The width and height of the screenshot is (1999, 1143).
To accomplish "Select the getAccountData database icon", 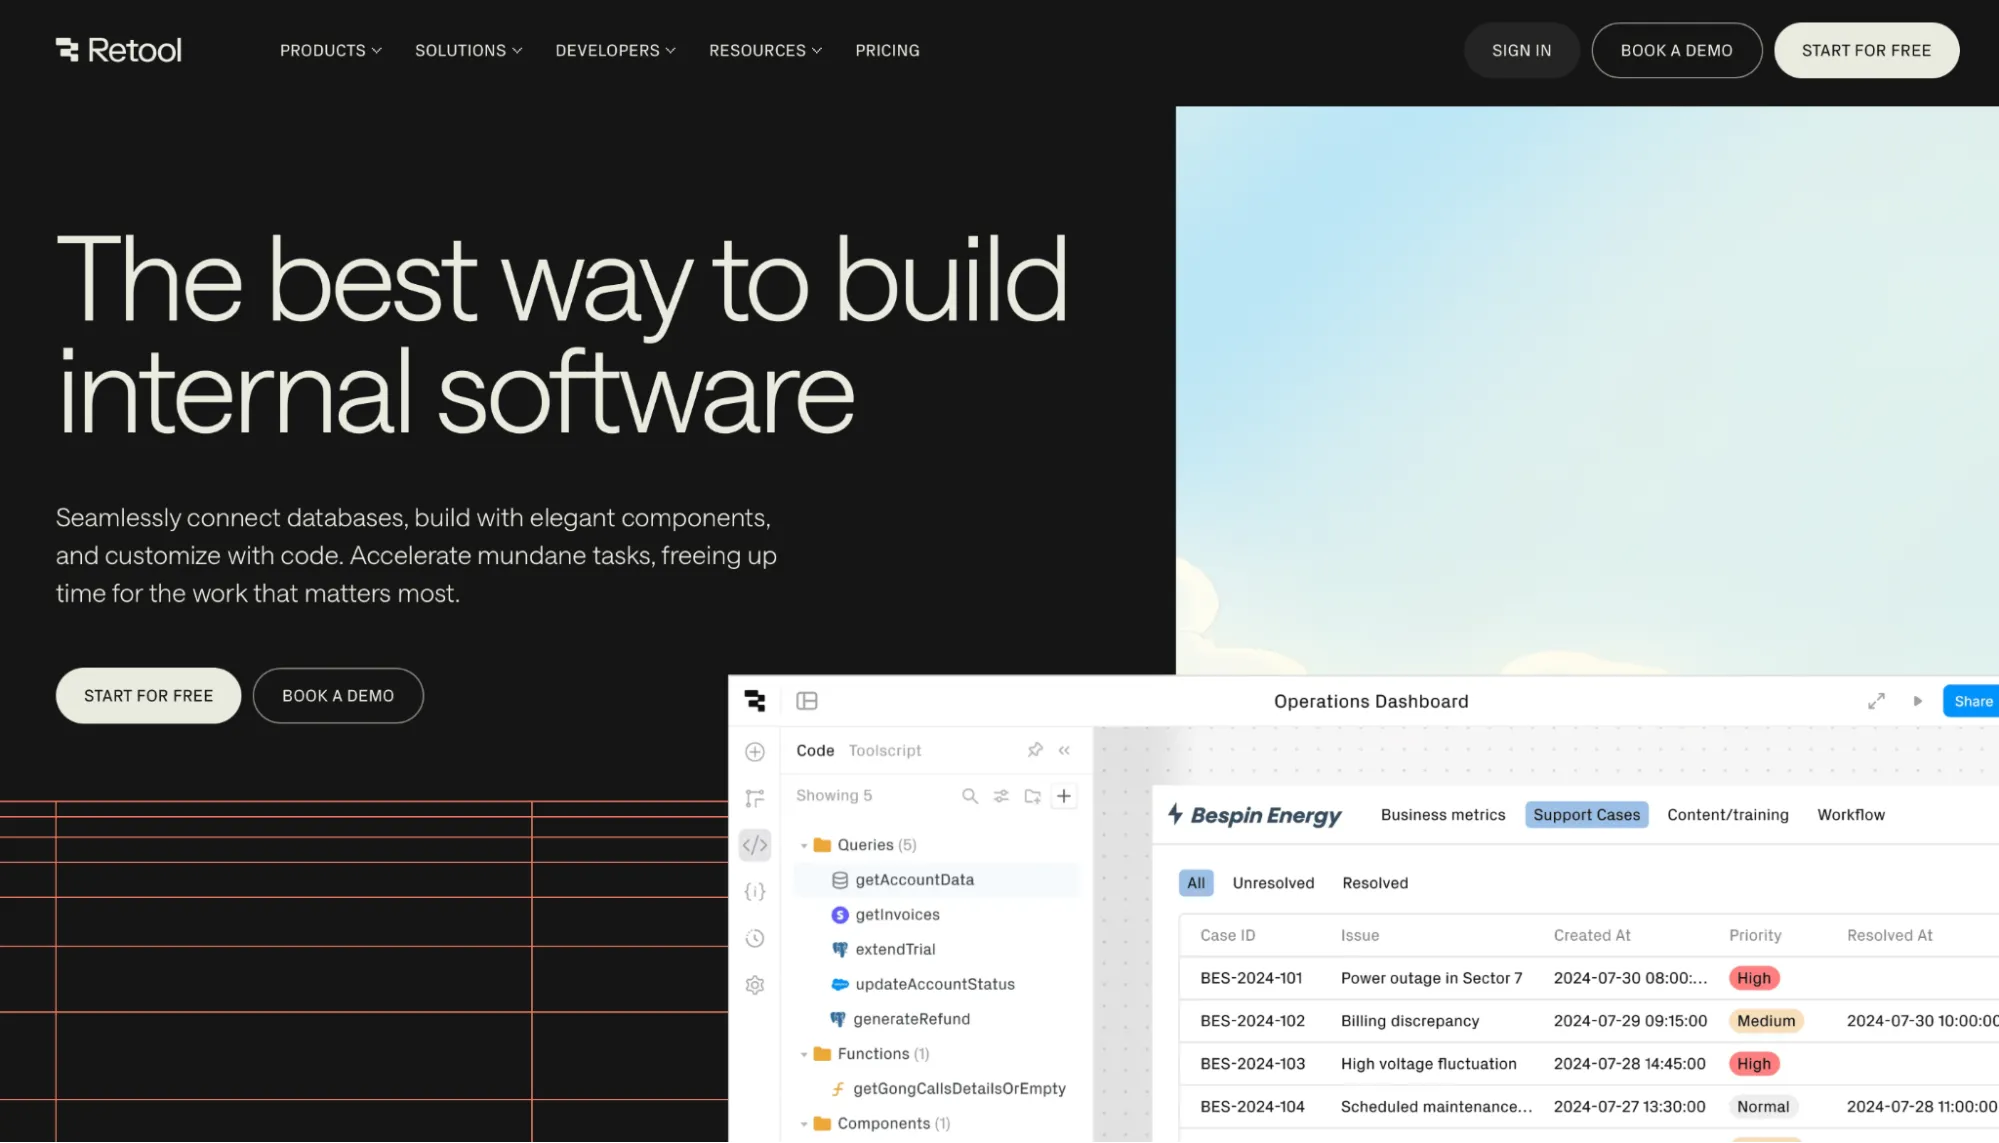I will point(840,880).
